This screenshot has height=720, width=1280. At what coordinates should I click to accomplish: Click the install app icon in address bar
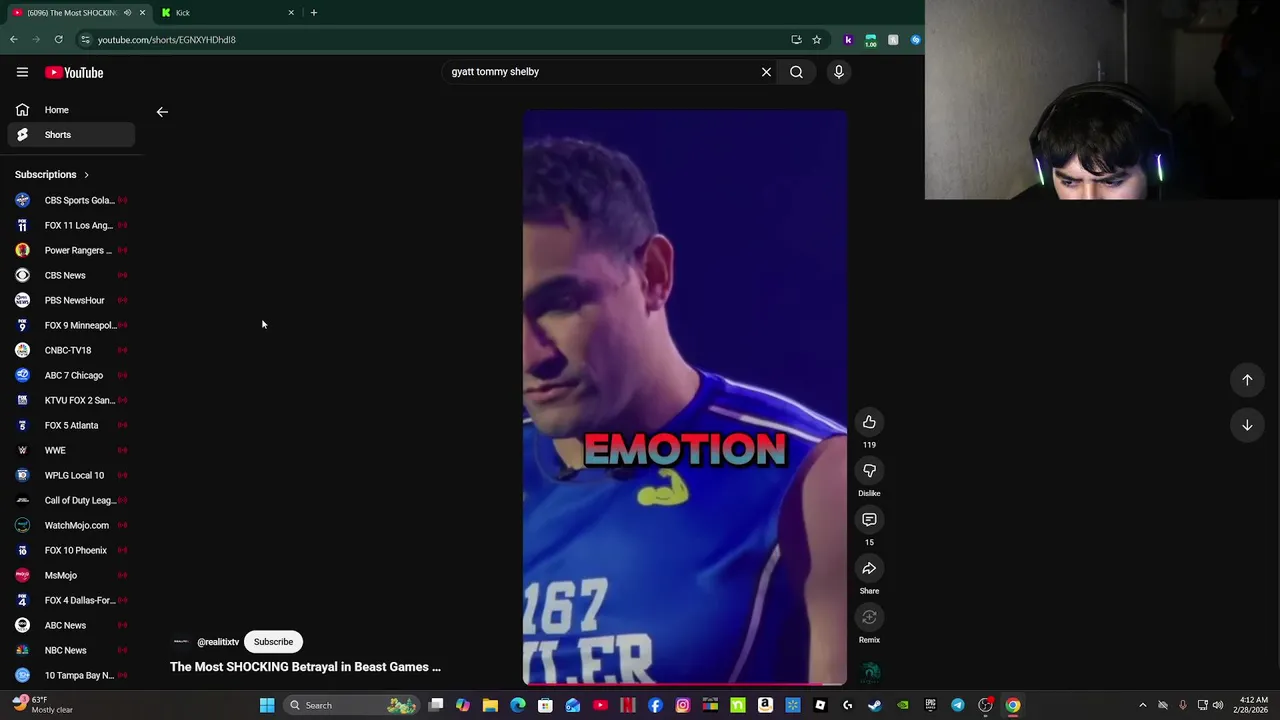click(796, 40)
